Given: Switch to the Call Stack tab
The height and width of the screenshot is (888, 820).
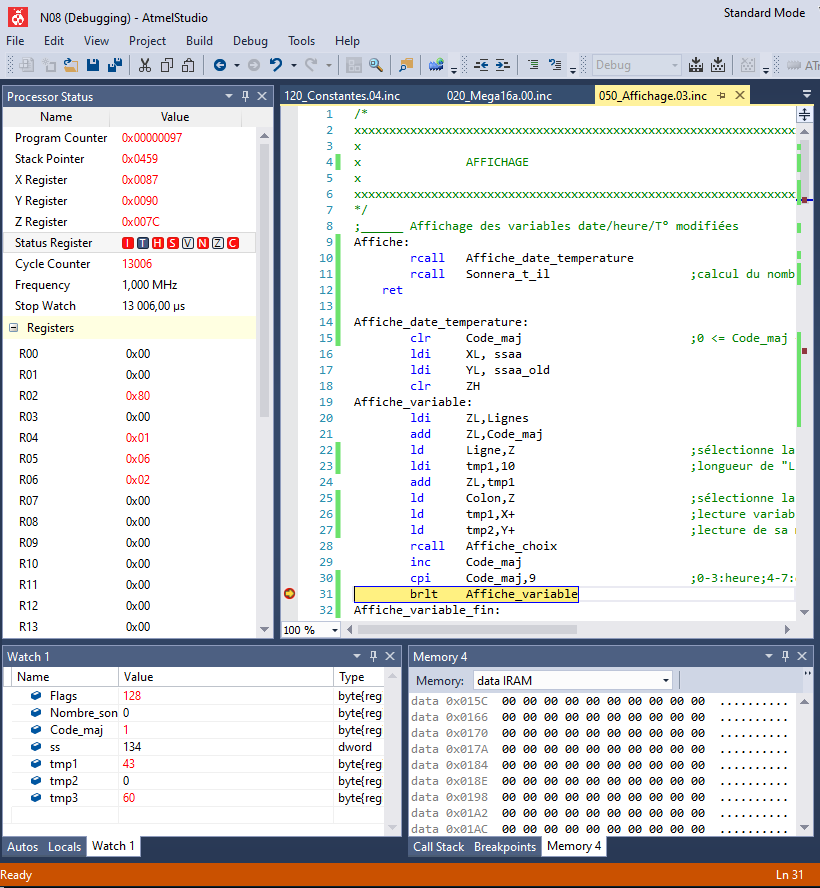Looking at the screenshot, I should click(x=438, y=846).
